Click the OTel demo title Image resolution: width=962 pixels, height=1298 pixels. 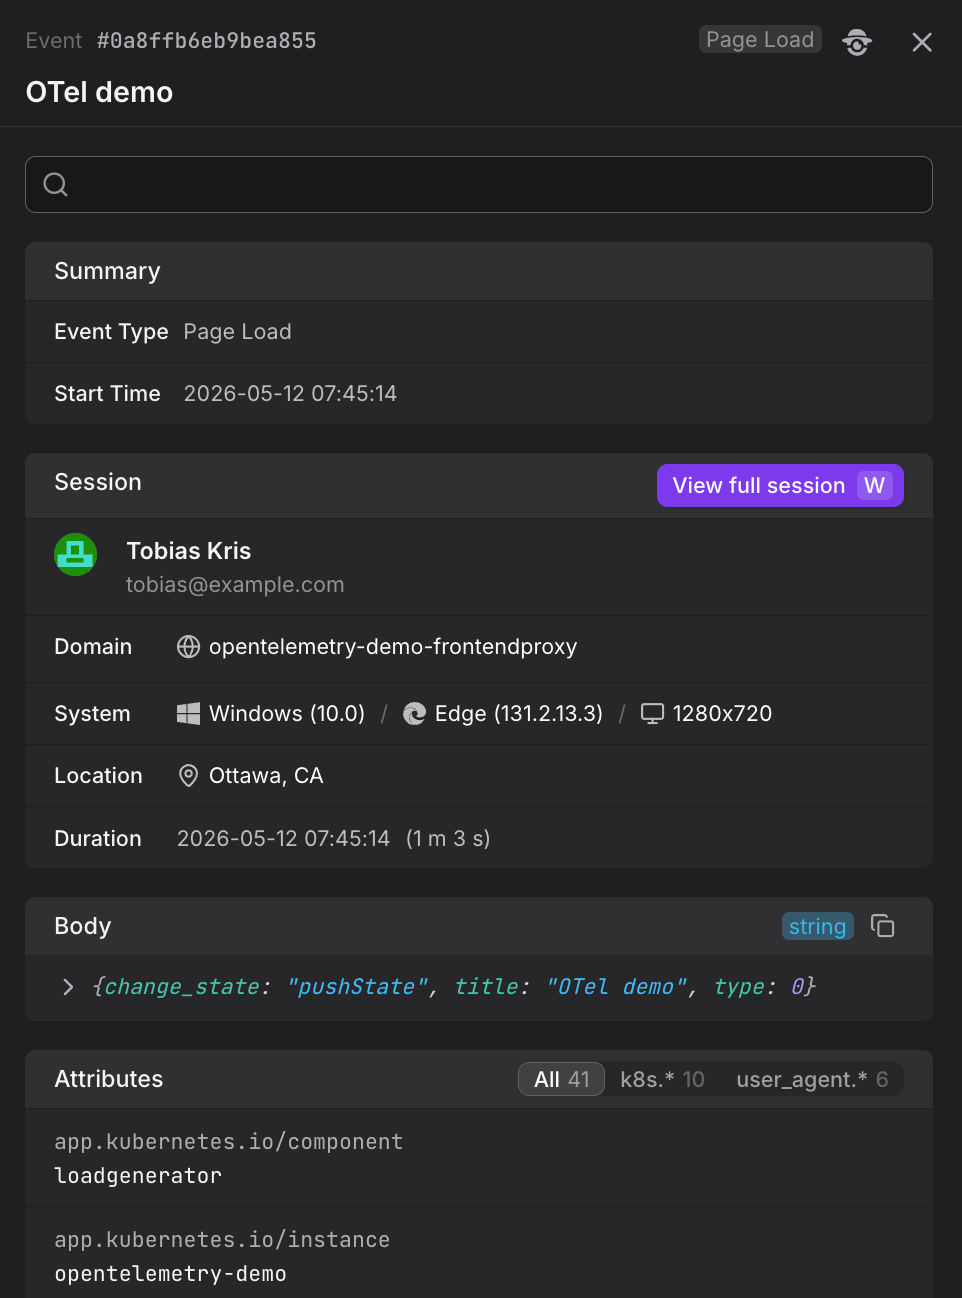tap(99, 92)
